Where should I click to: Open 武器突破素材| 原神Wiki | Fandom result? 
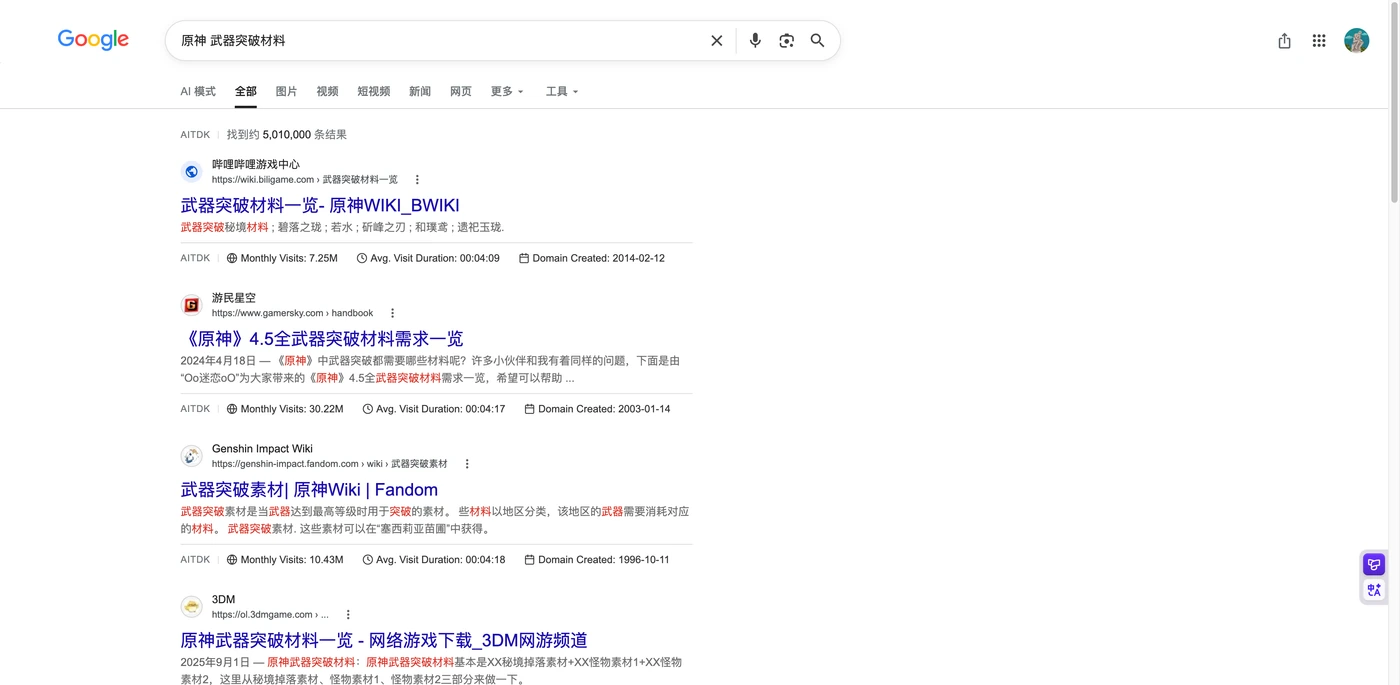[x=309, y=489]
